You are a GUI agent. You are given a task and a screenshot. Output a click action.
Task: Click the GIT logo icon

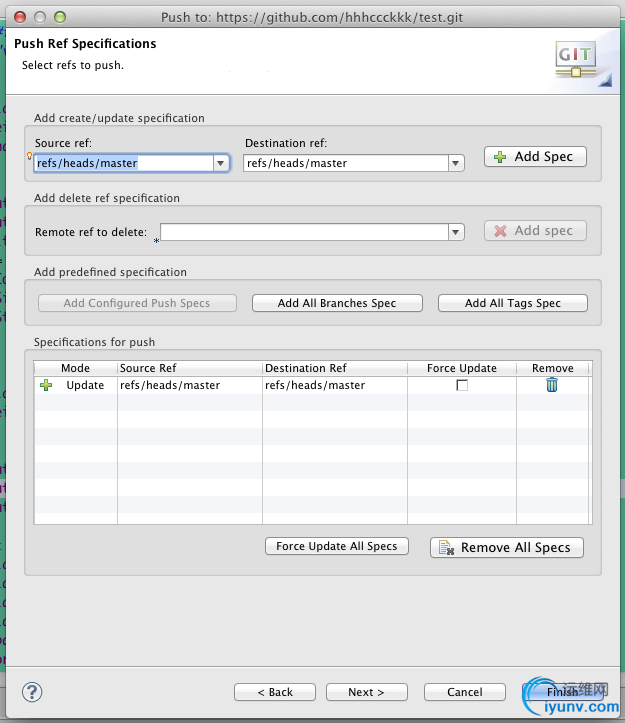(576, 59)
